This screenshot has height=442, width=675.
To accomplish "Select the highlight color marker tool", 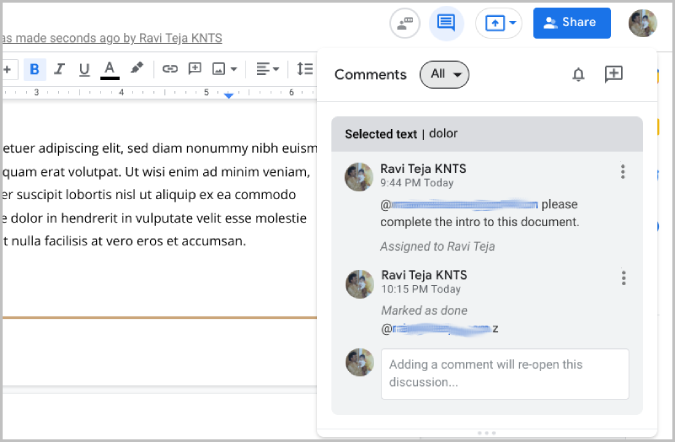I will (137, 69).
